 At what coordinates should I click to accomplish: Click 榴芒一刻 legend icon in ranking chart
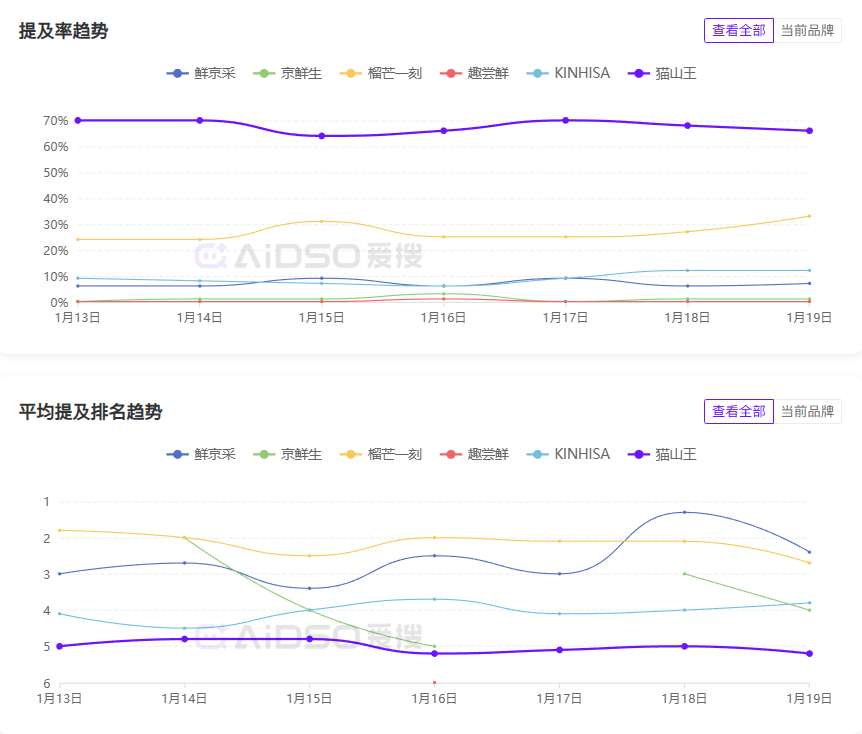(352, 454)
